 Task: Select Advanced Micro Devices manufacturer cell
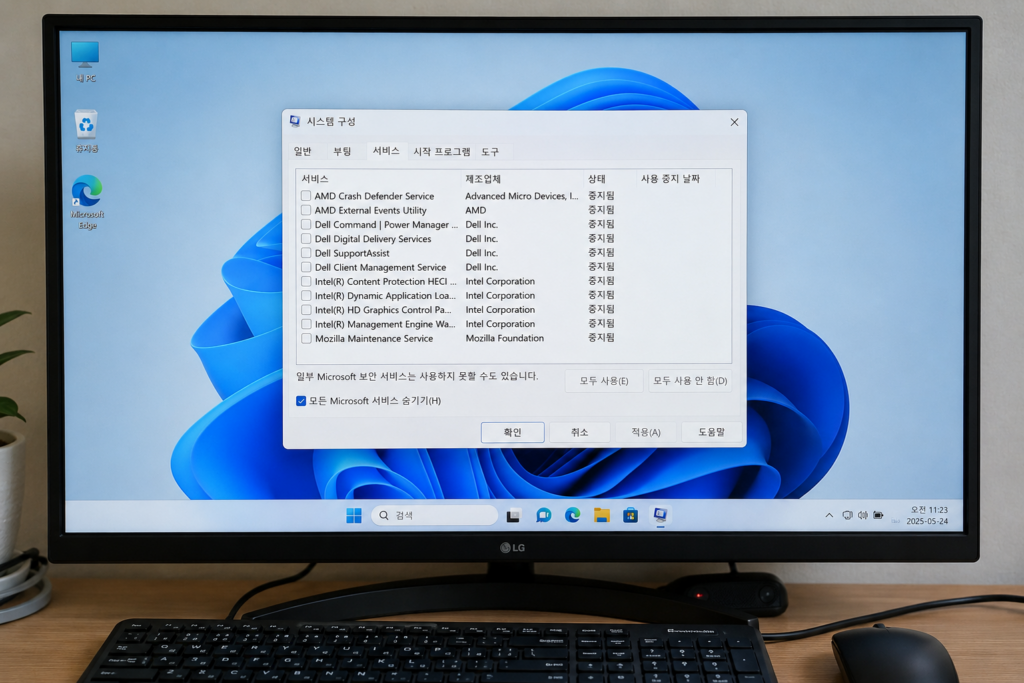click(x=521, y=196)
